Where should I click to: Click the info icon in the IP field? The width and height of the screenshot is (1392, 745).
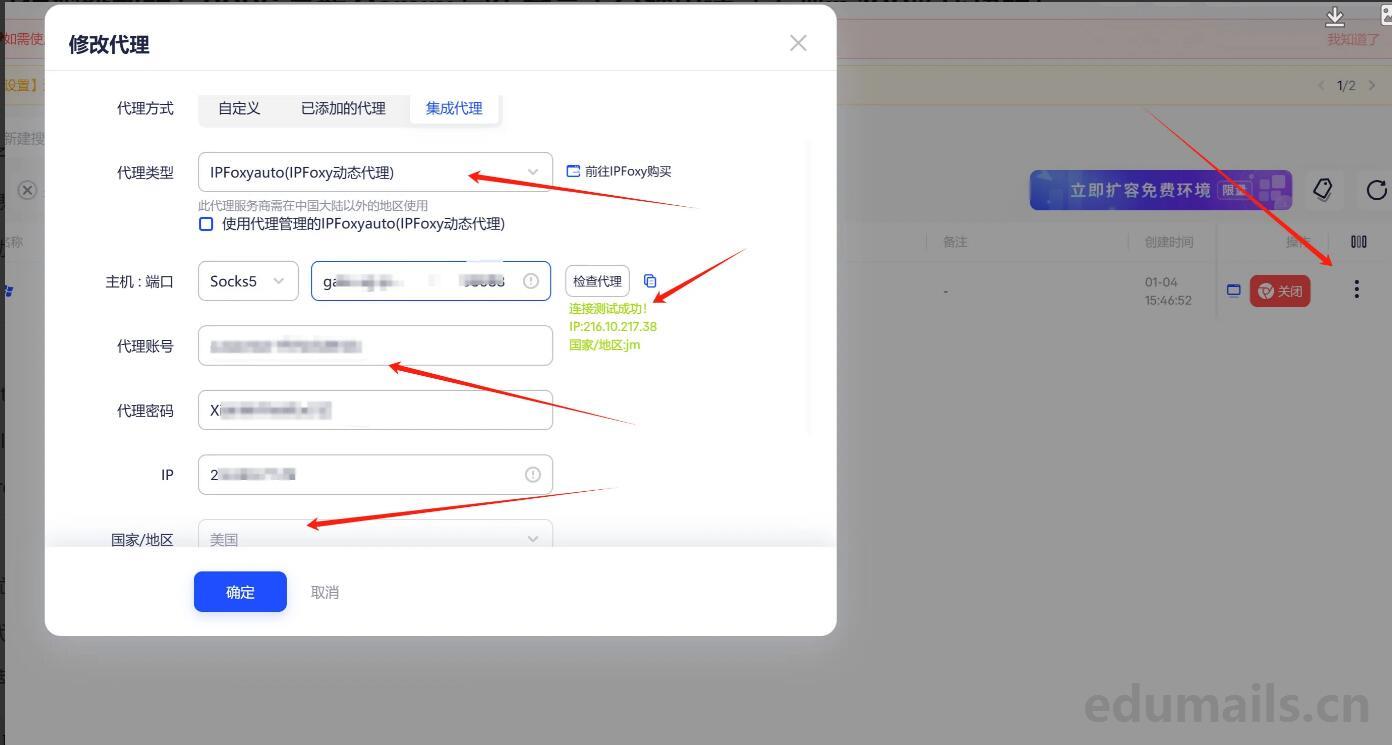pyautogui.click(x=531, y=474)
